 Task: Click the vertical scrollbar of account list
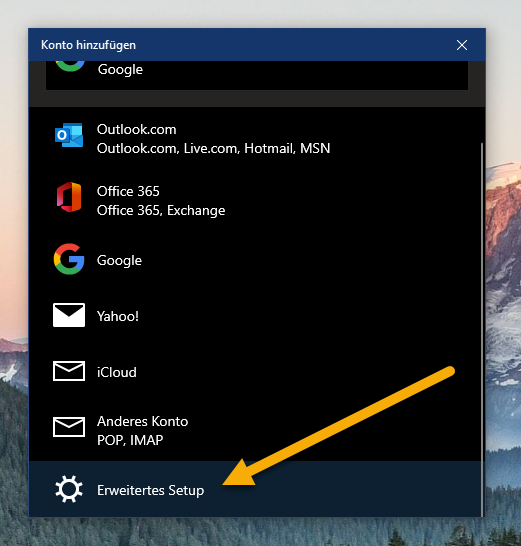[x=482, y=329]
